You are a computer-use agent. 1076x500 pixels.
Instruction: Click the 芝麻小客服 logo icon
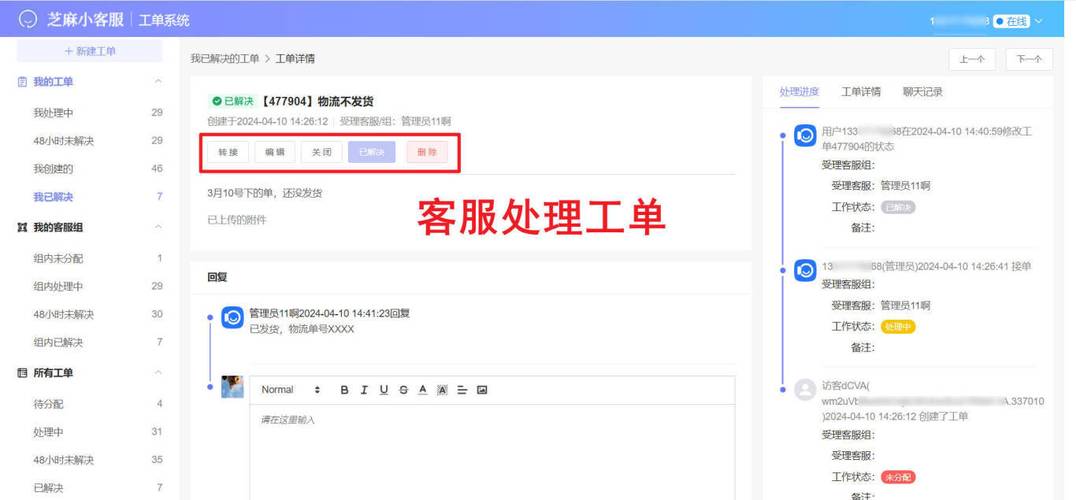[x=27, y=20]
